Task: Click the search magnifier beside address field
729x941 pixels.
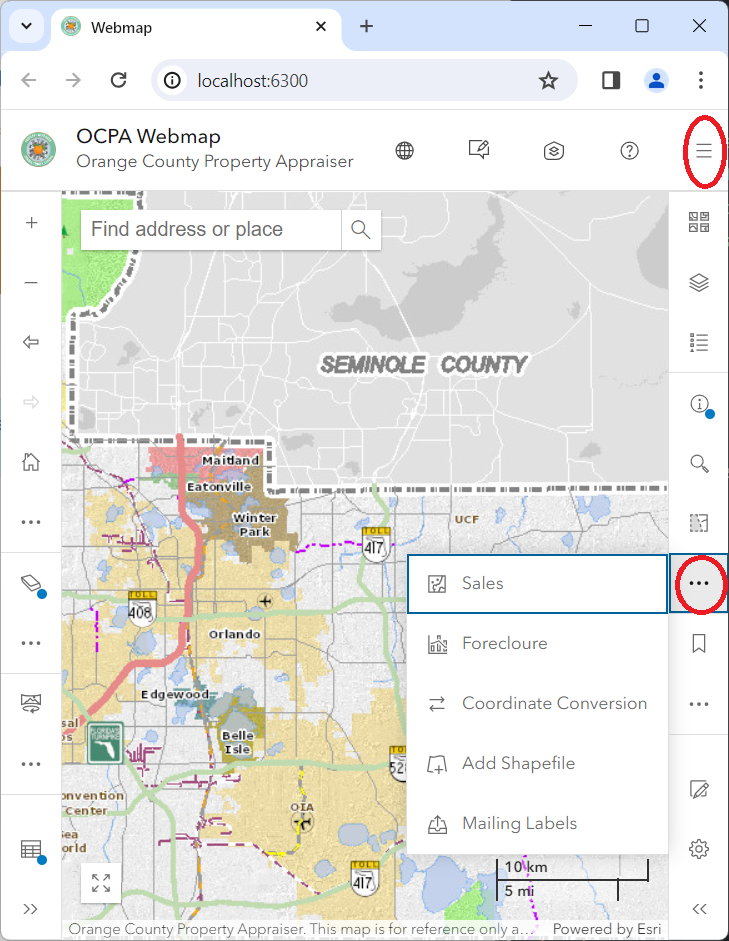Action: [x=361, y=229]
